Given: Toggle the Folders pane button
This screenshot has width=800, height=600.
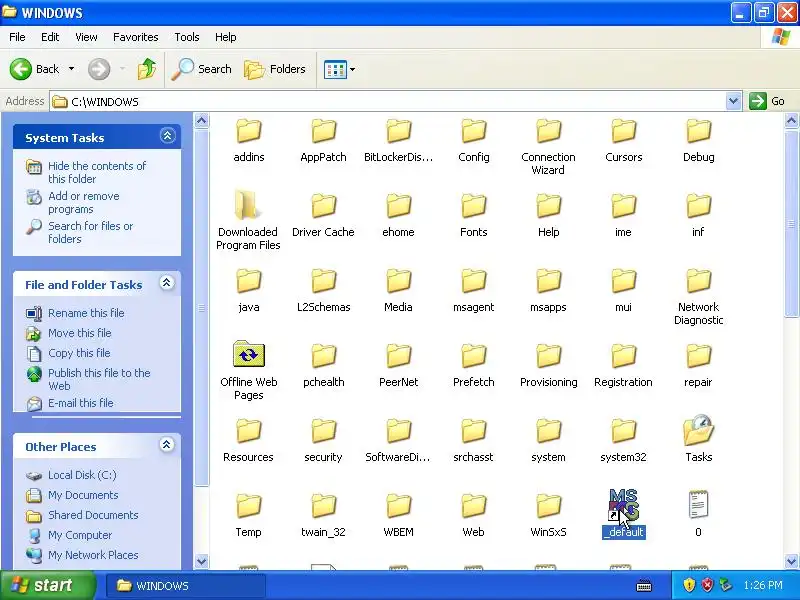Looking at the screenshot, I should click(275, 69).
